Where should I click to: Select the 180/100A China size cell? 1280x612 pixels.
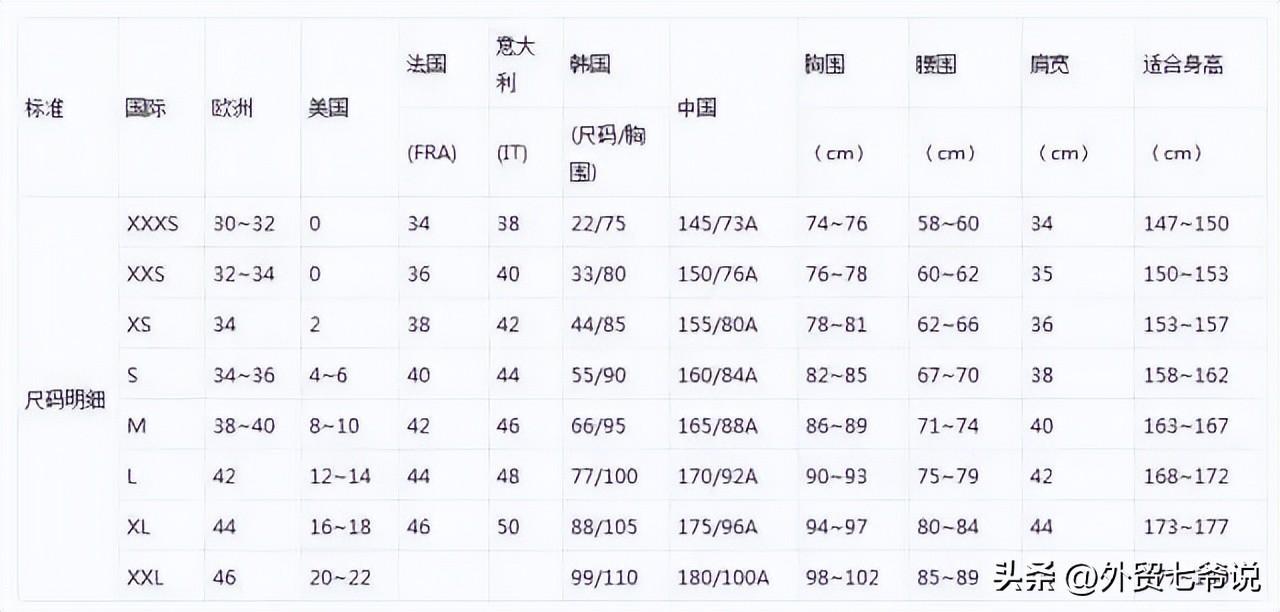click(722, 577)
